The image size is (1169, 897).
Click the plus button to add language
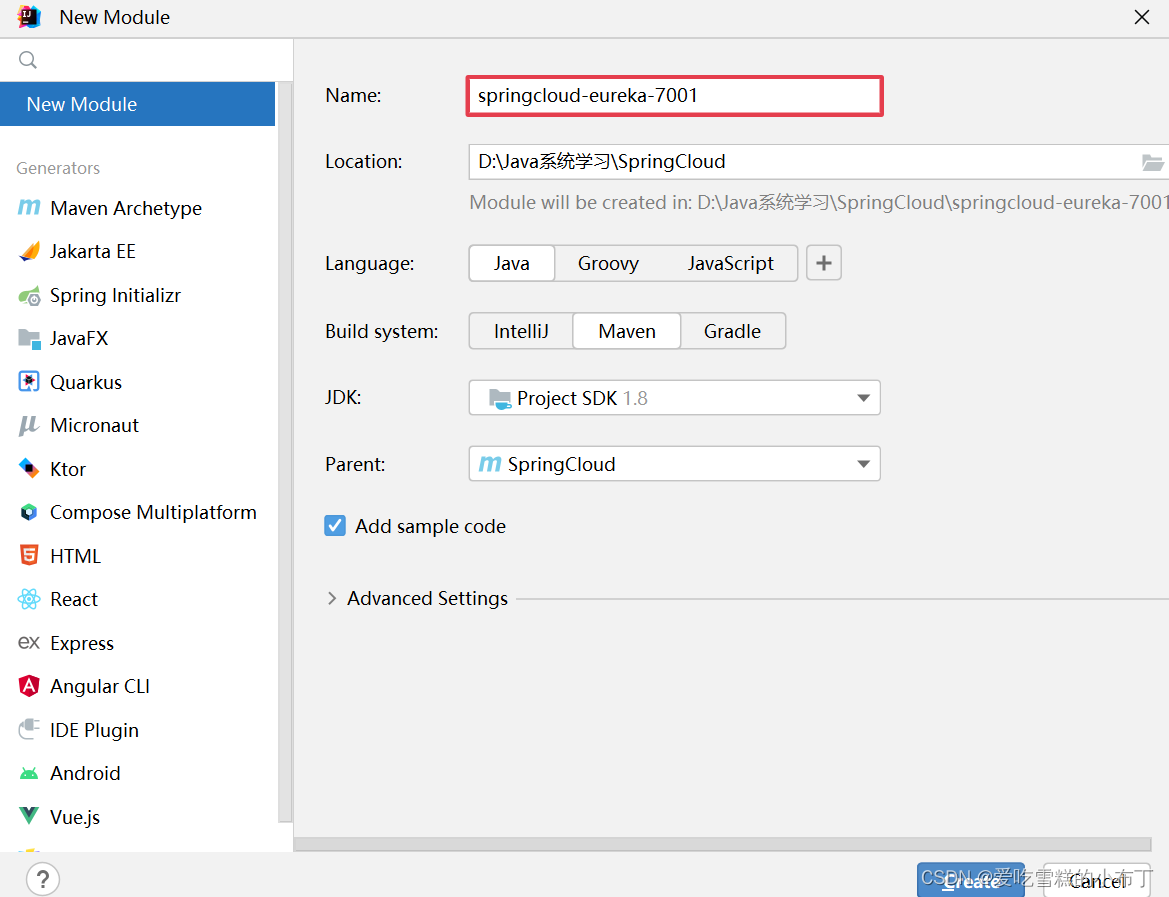tap(824, 263)
